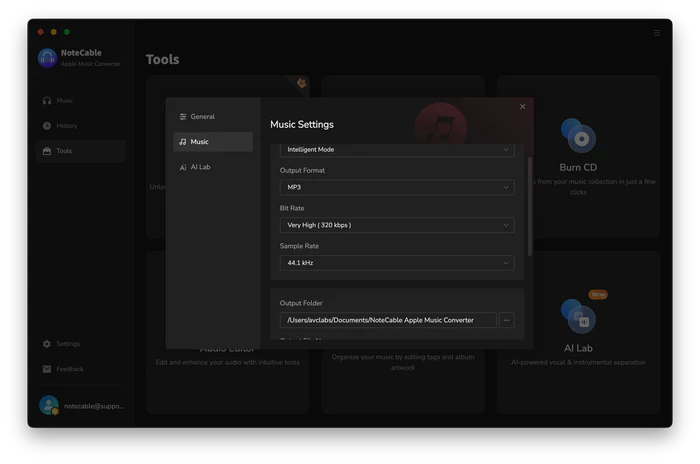
Task: Select the Music settings tab
Action: point(212,142)
